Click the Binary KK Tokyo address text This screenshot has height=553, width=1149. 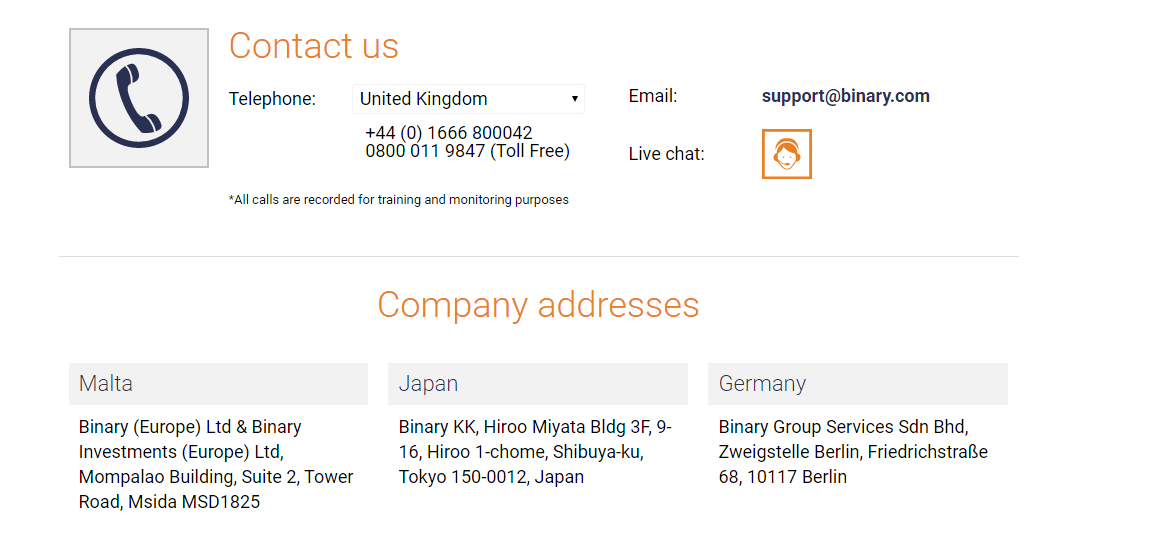coord(536,452)
